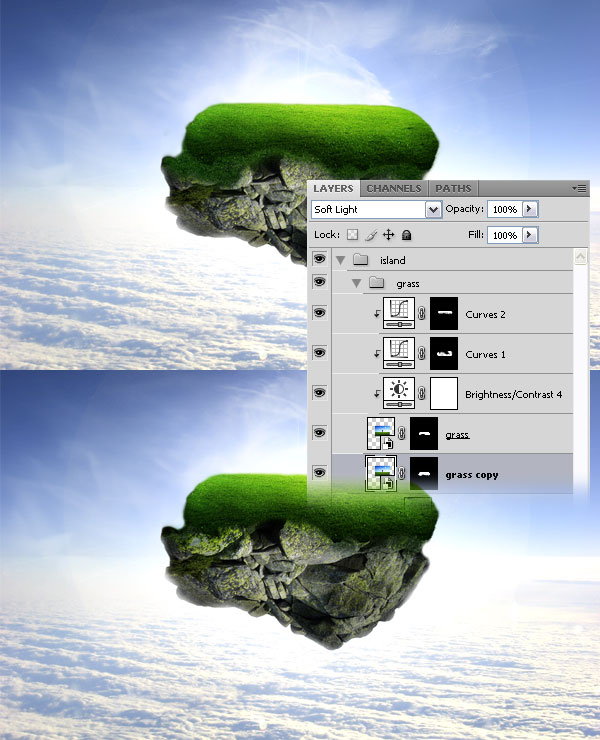600x740 pixels.
Task: Toggle lock all padlock icon
Action: pos(406,235)
